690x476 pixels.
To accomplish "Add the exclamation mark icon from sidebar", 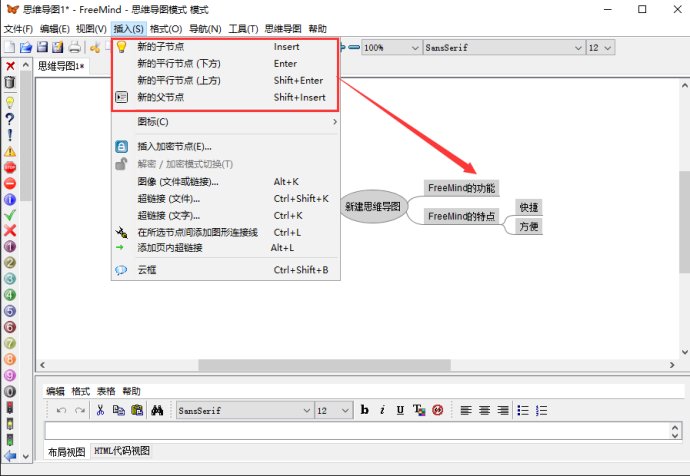I will coord(10,135).
